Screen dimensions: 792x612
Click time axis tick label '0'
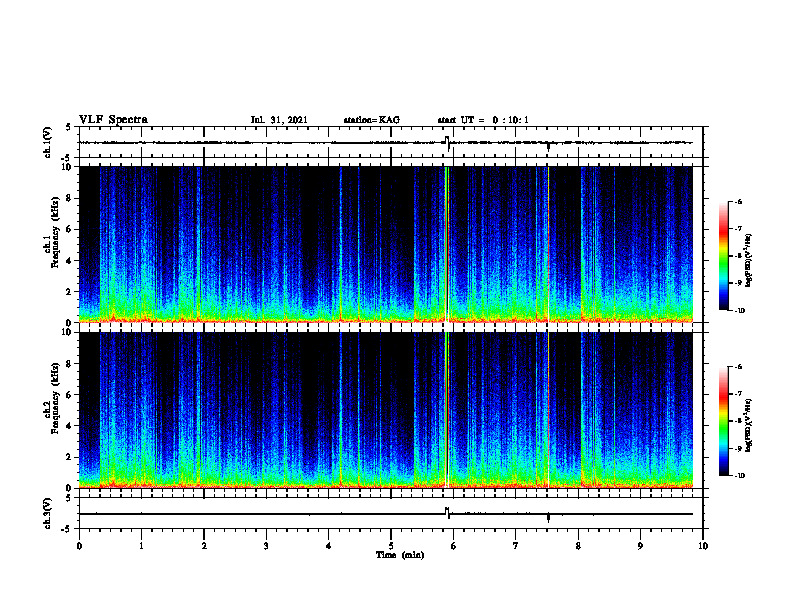click(79, 546)
